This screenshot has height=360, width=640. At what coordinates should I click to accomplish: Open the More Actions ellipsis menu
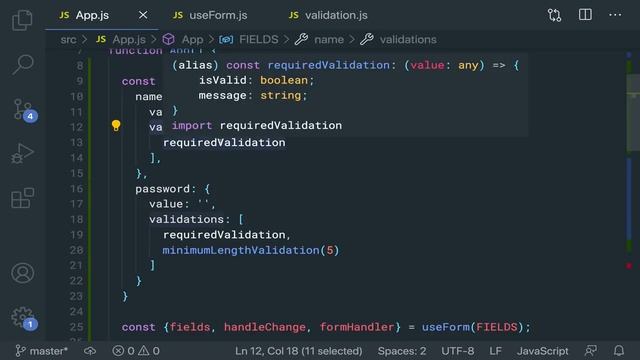[x=615, y=15]
